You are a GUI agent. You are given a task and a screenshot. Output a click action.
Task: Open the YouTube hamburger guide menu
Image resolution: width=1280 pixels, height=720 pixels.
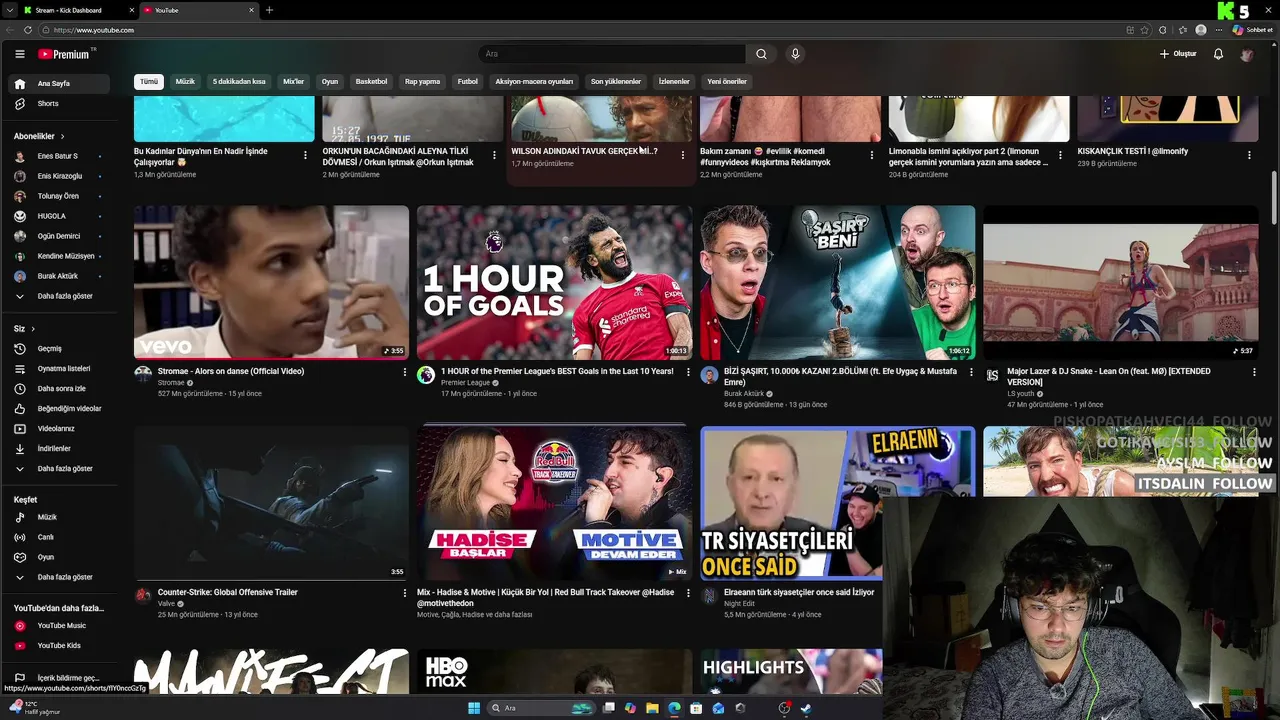[x=19, y=54]
